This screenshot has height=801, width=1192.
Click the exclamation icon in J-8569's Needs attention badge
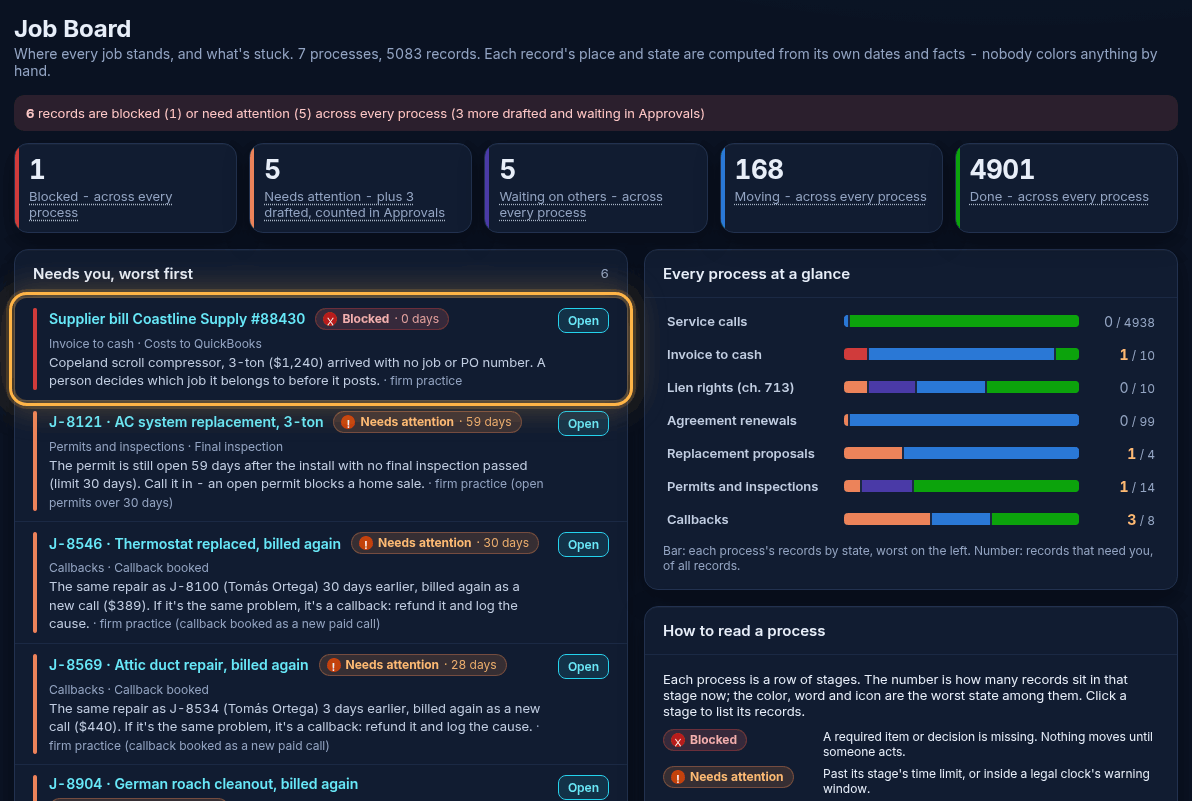click(x=333, y=666)
